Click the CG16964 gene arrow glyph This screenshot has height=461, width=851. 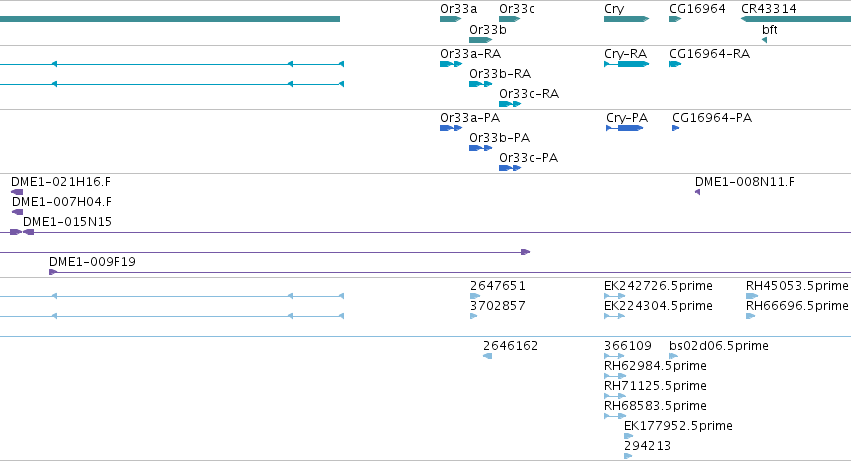click(x=675, y=20)
